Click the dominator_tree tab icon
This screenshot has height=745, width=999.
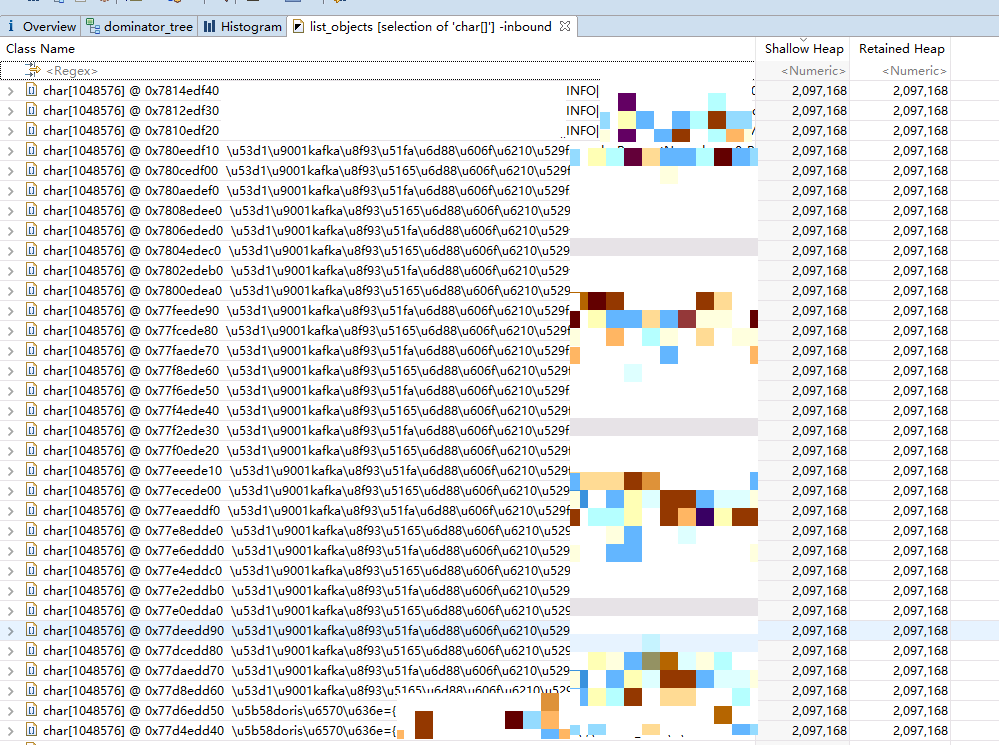click(93, 27)
